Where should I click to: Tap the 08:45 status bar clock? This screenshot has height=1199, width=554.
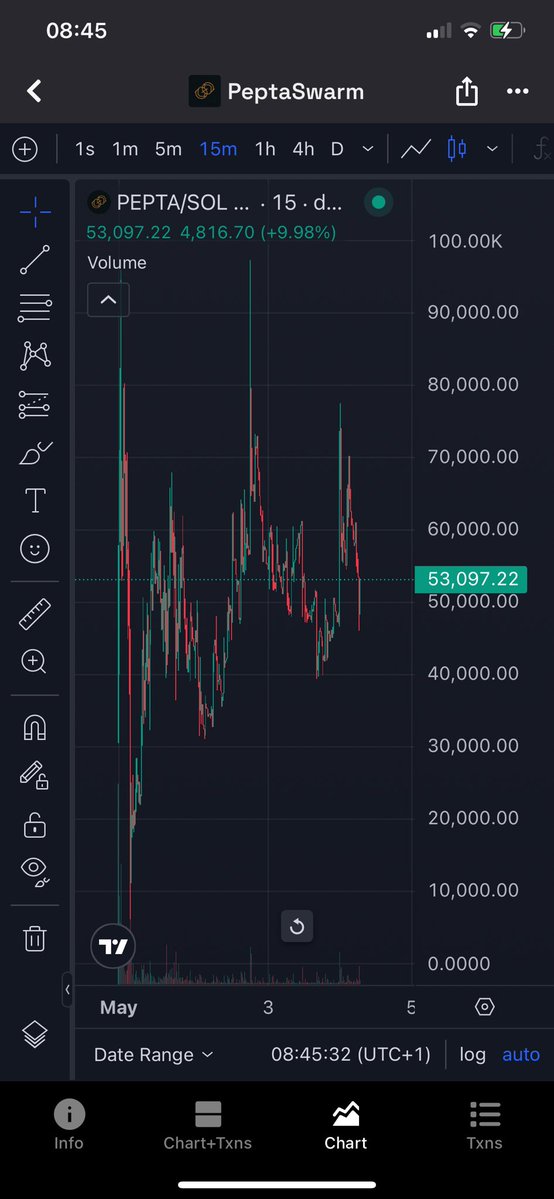[x=77, y=31]
